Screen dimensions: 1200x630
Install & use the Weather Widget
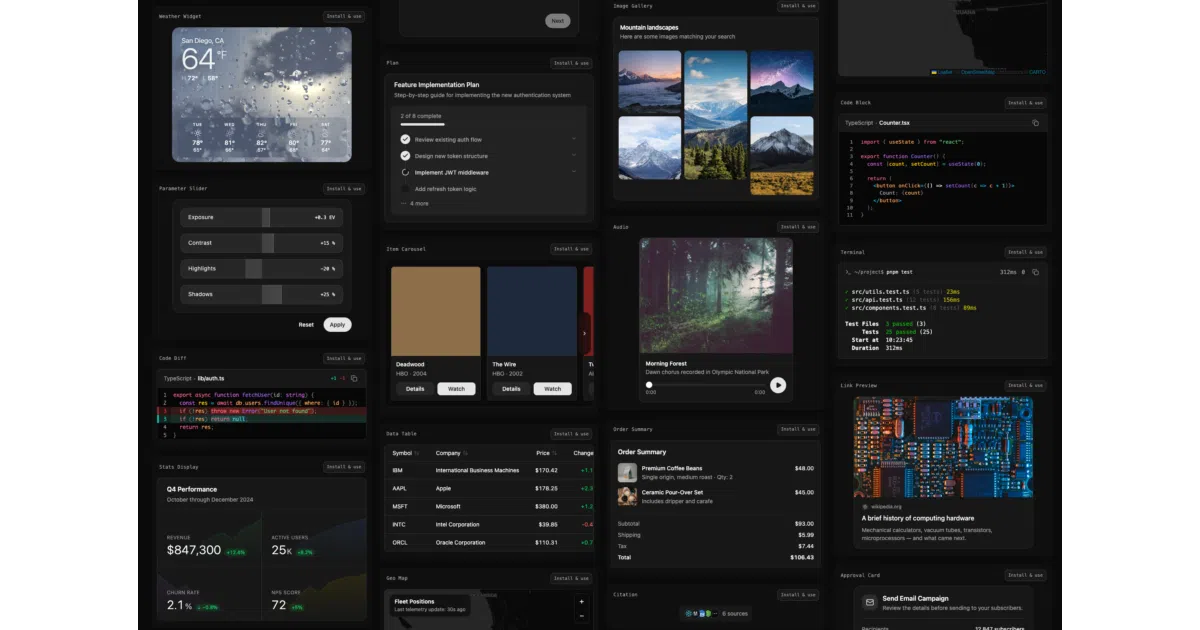[x=345, y=16]
